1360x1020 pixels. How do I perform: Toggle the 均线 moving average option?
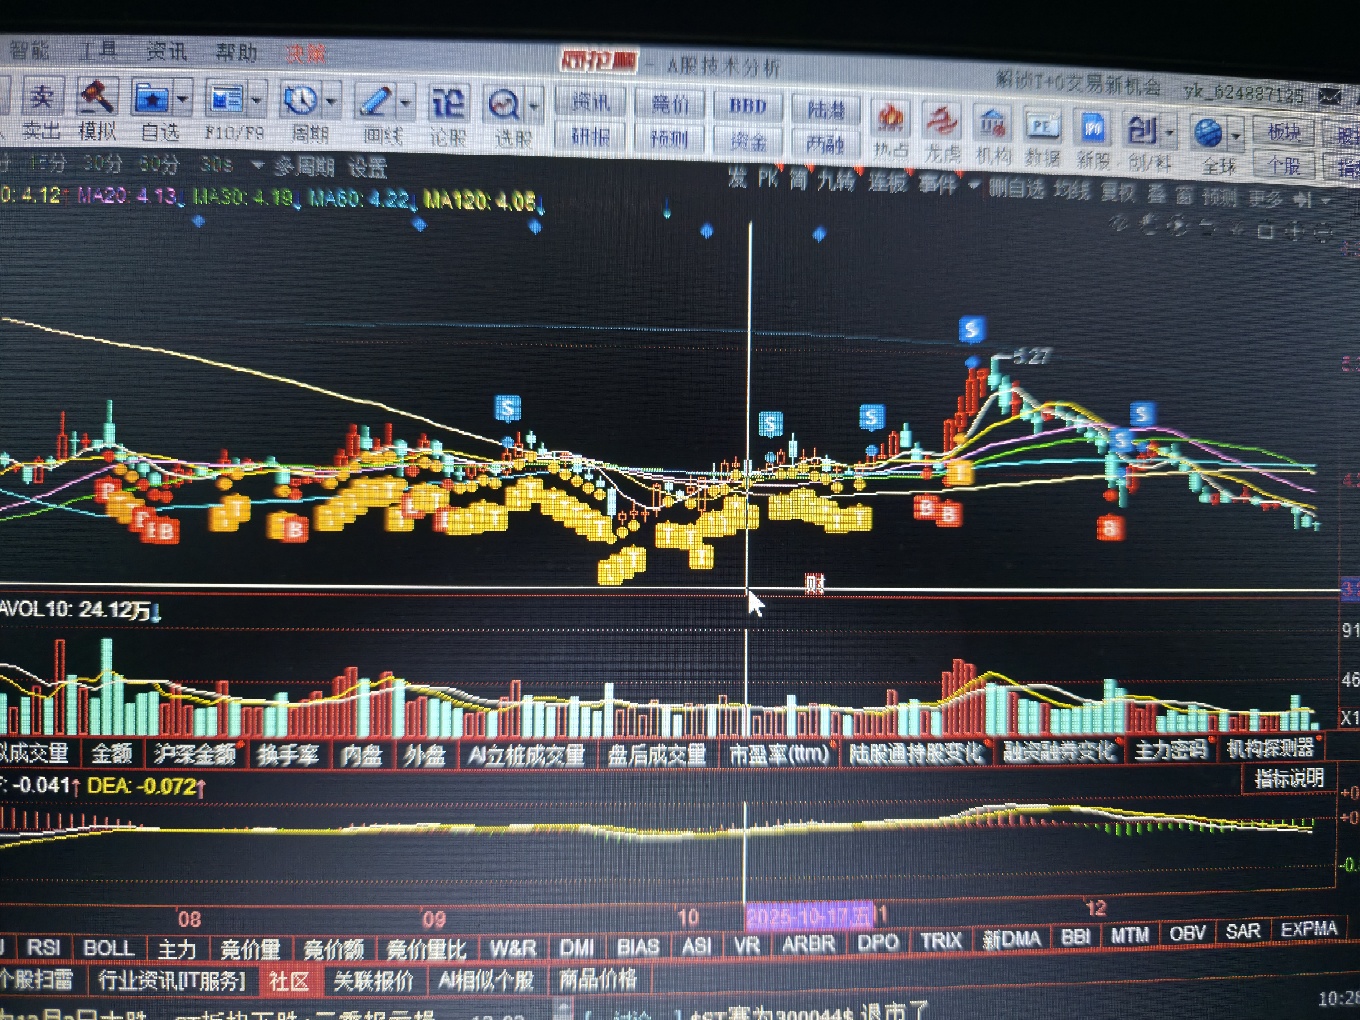pyautogui.click(x=1070, y=190)
